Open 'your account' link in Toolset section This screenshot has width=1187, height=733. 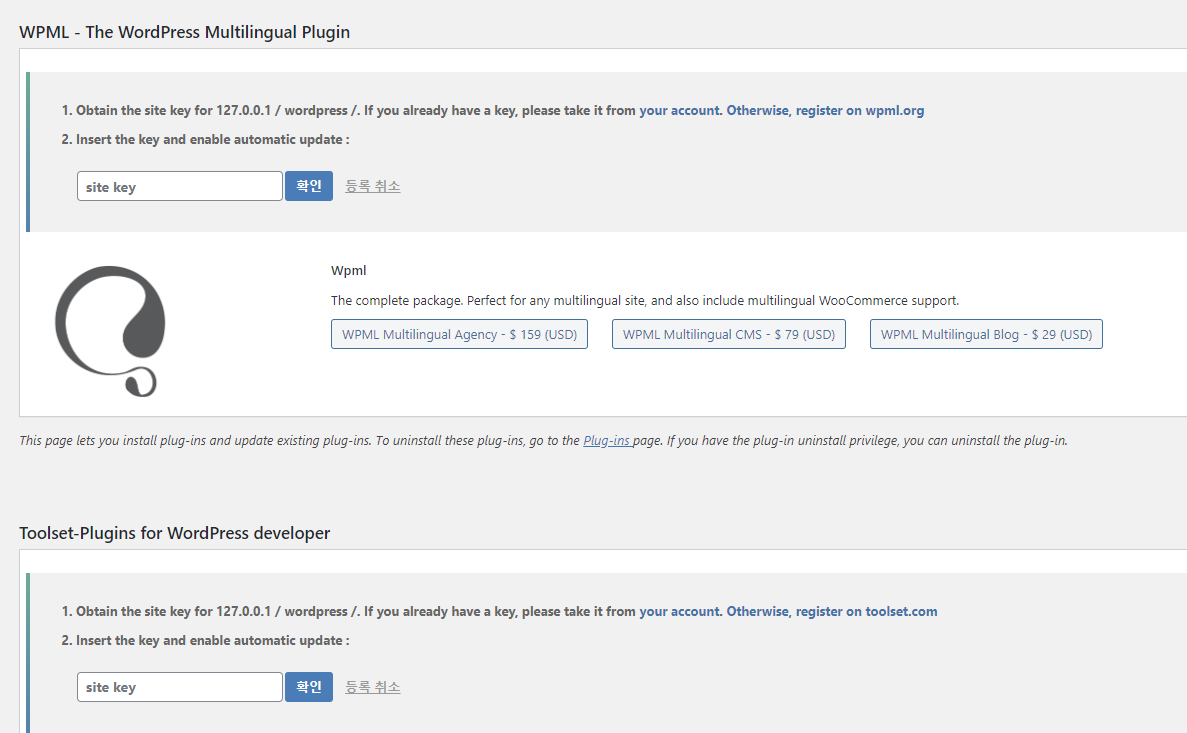click(679, 611)
